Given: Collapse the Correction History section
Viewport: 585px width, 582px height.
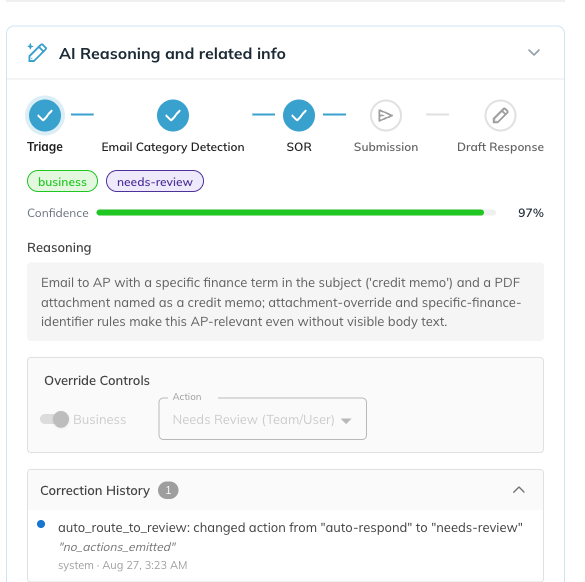Looking at the screenshot, I should coord(519,490).
